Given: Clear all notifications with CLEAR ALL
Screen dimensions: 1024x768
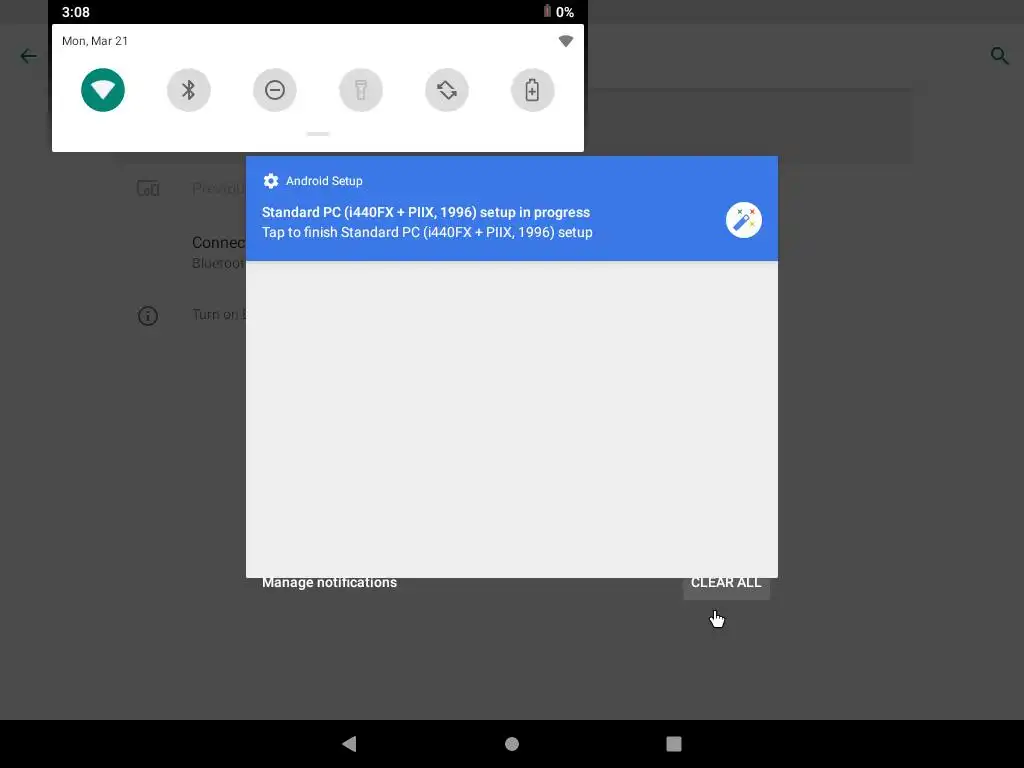Looking at the screenshot, I should point(726,583).
